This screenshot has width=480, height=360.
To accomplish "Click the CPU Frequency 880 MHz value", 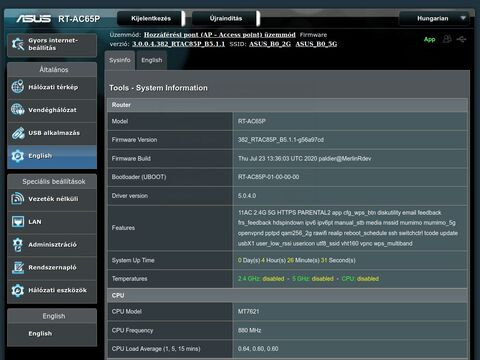I will pos(249,330).
